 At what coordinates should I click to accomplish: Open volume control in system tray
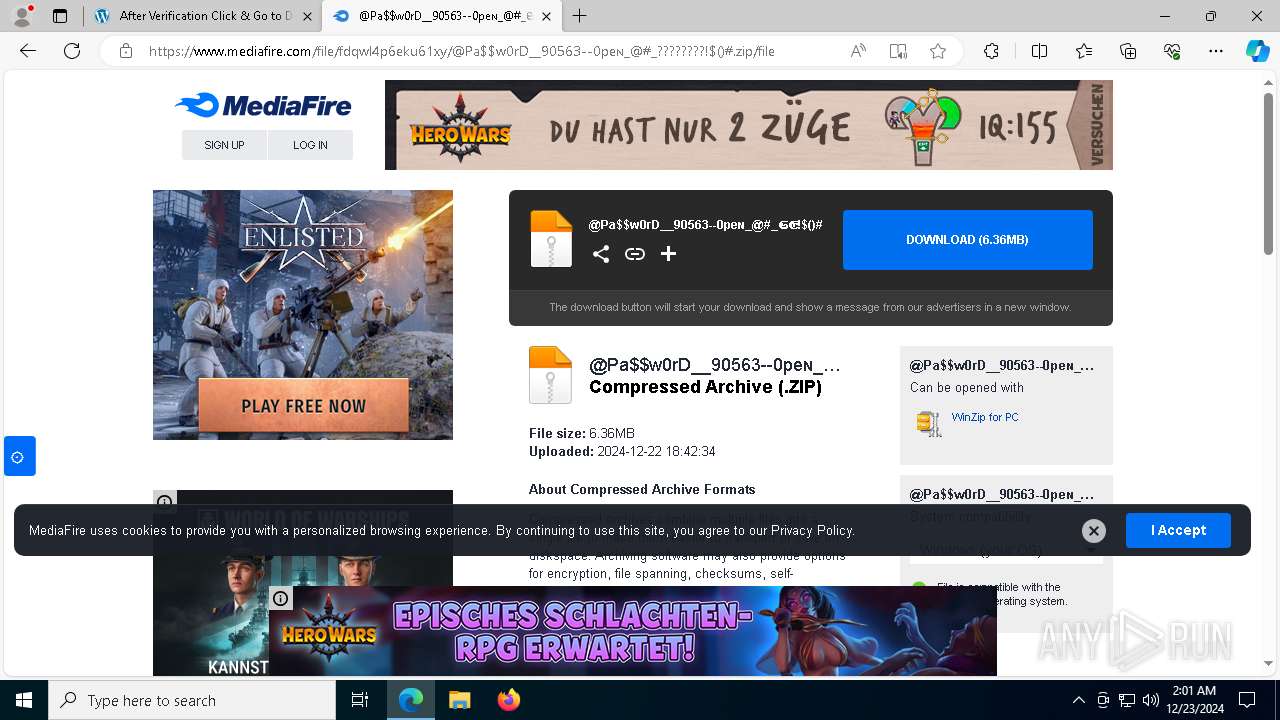pos(1150,700)
